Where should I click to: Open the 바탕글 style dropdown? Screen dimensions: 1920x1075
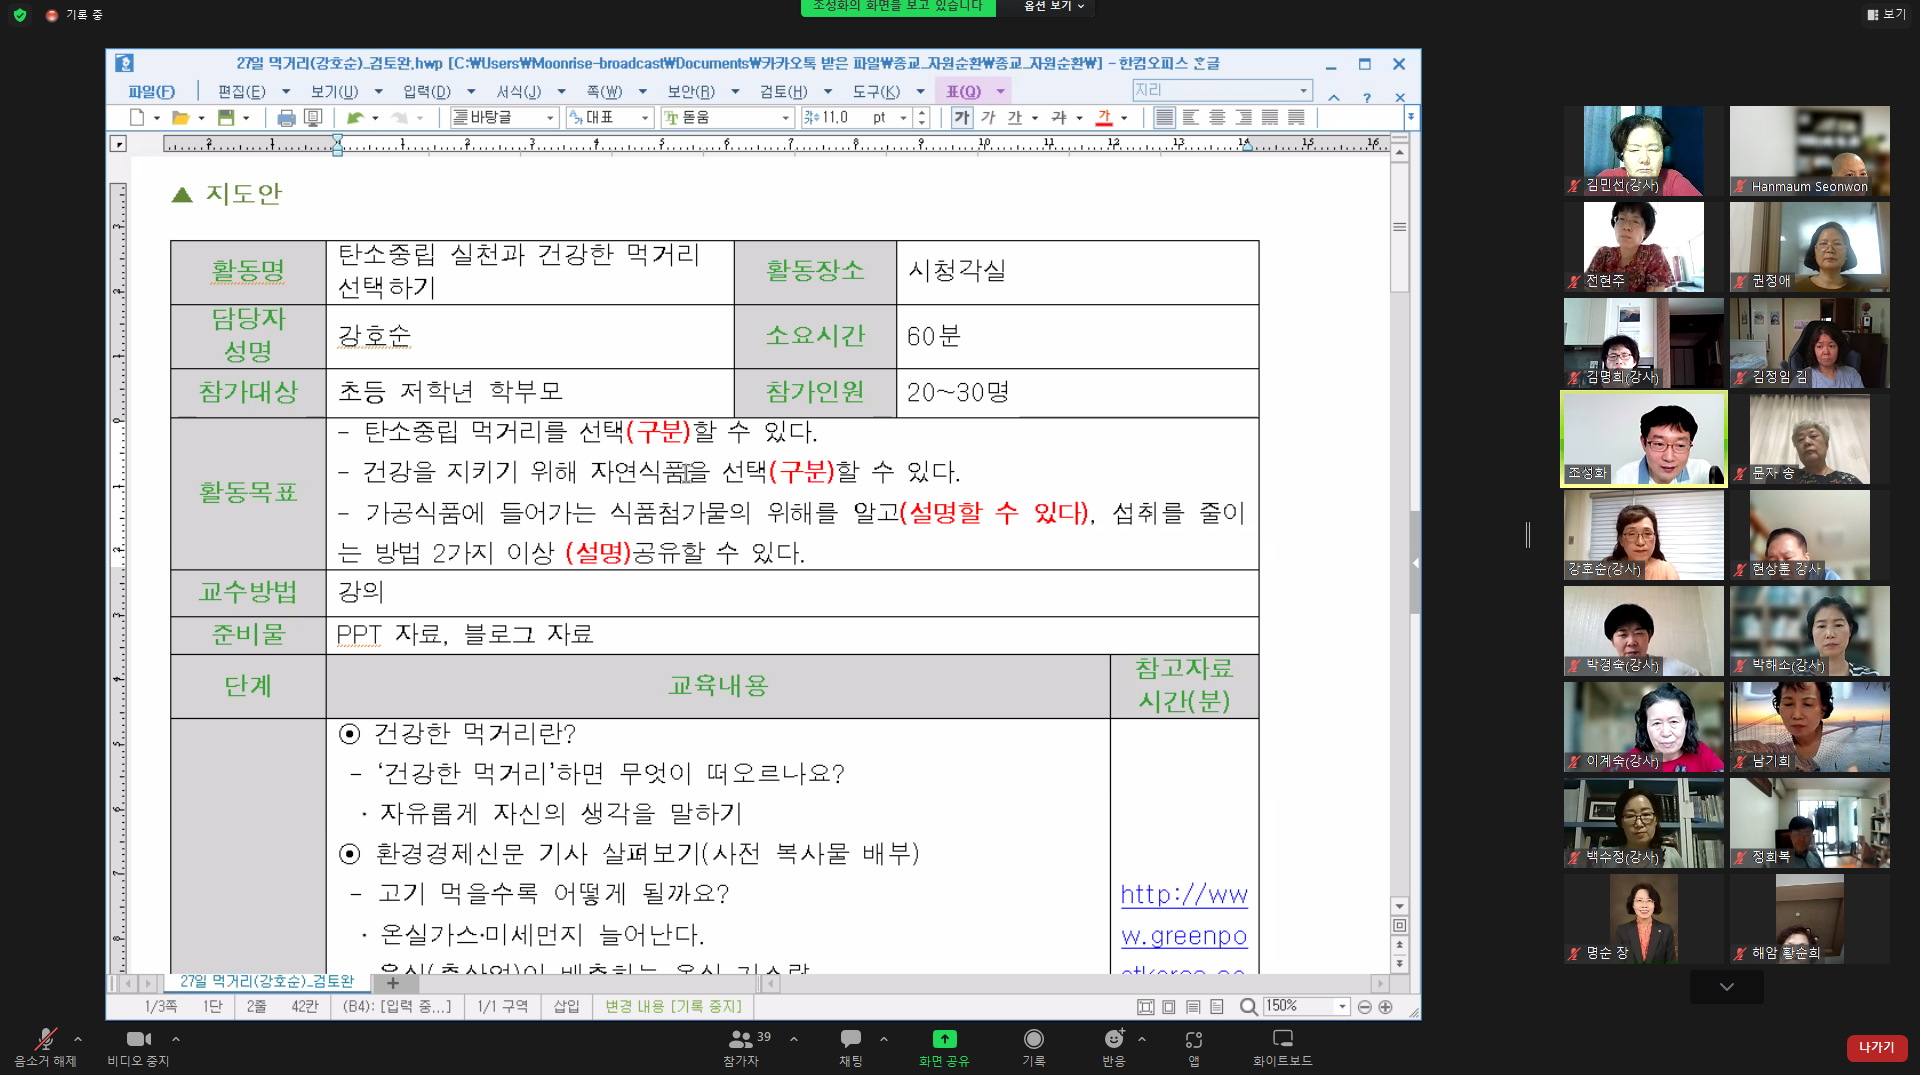coord(548,117)
